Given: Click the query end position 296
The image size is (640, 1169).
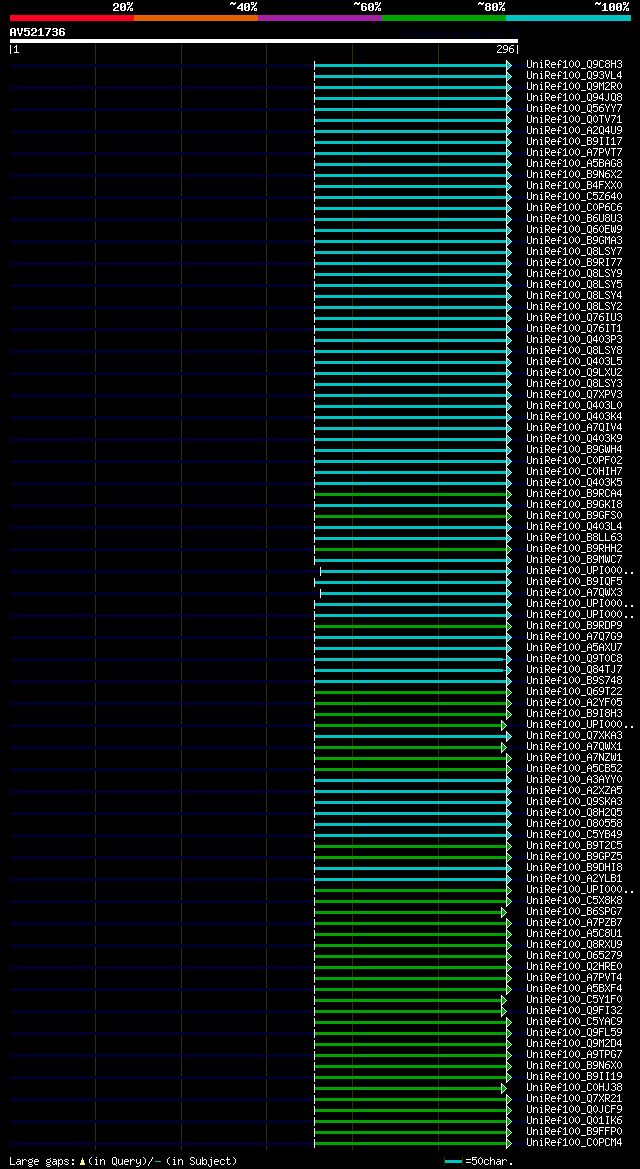Looking at the screenshot, I should click(x=505, y=49).
